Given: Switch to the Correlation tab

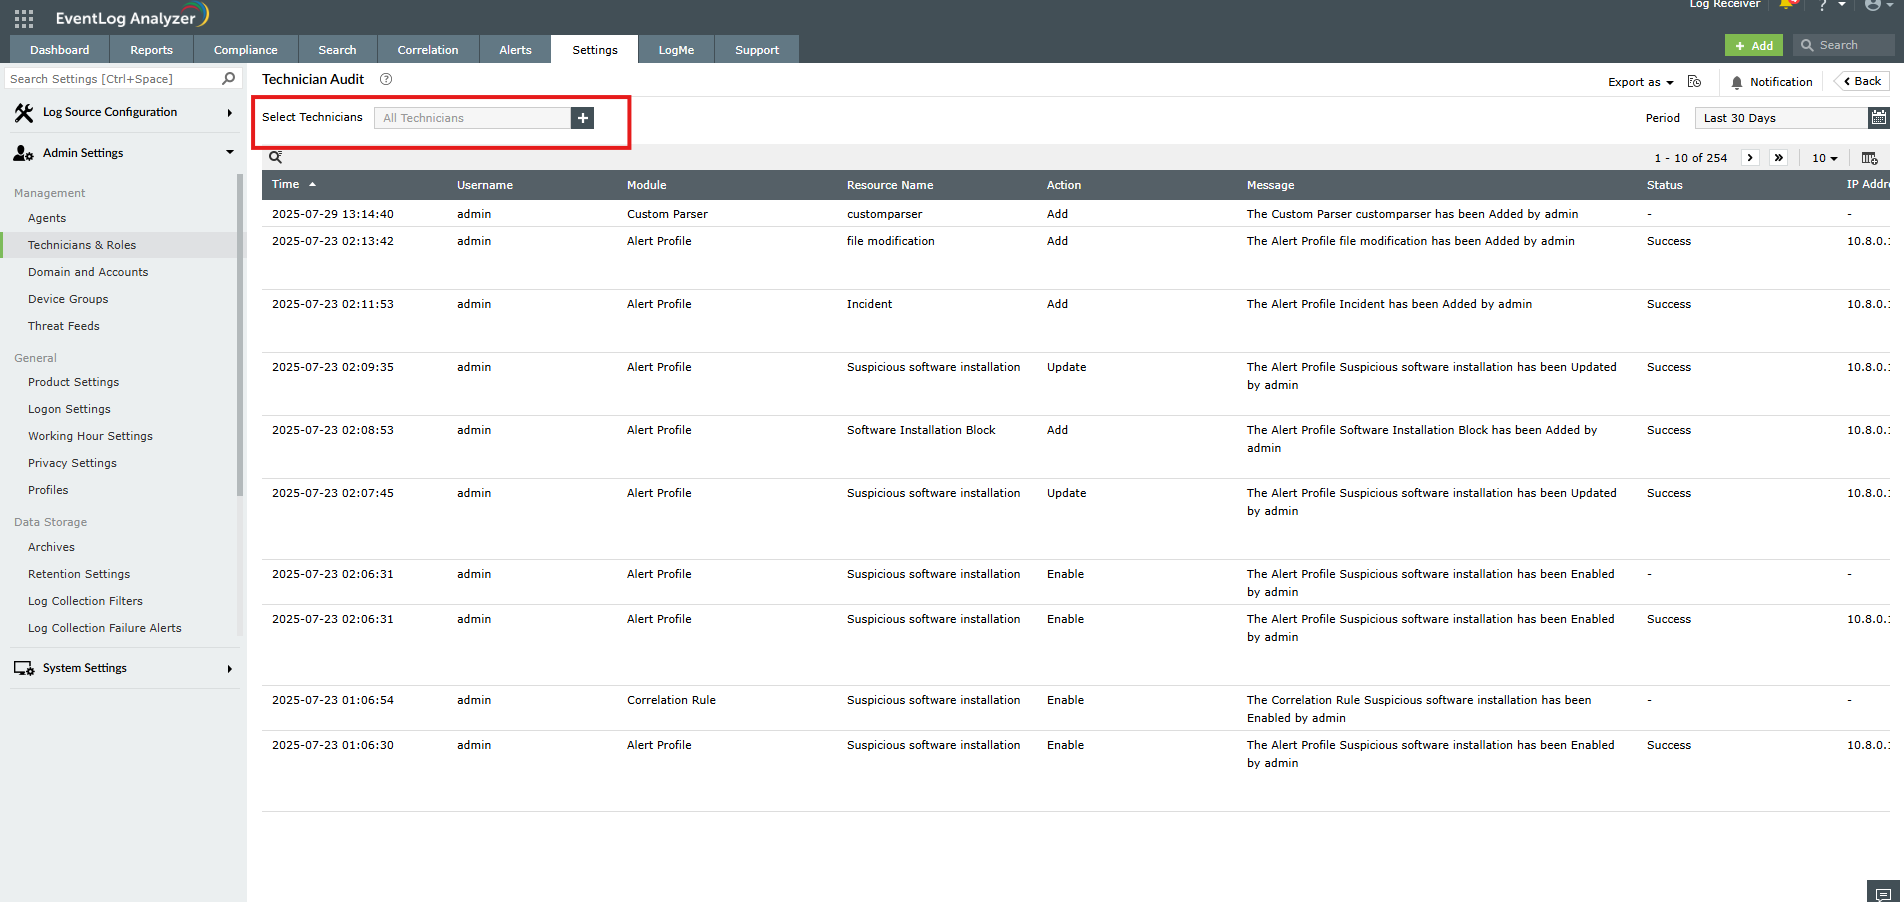Looking at the screenshot, I should [427, 50].
